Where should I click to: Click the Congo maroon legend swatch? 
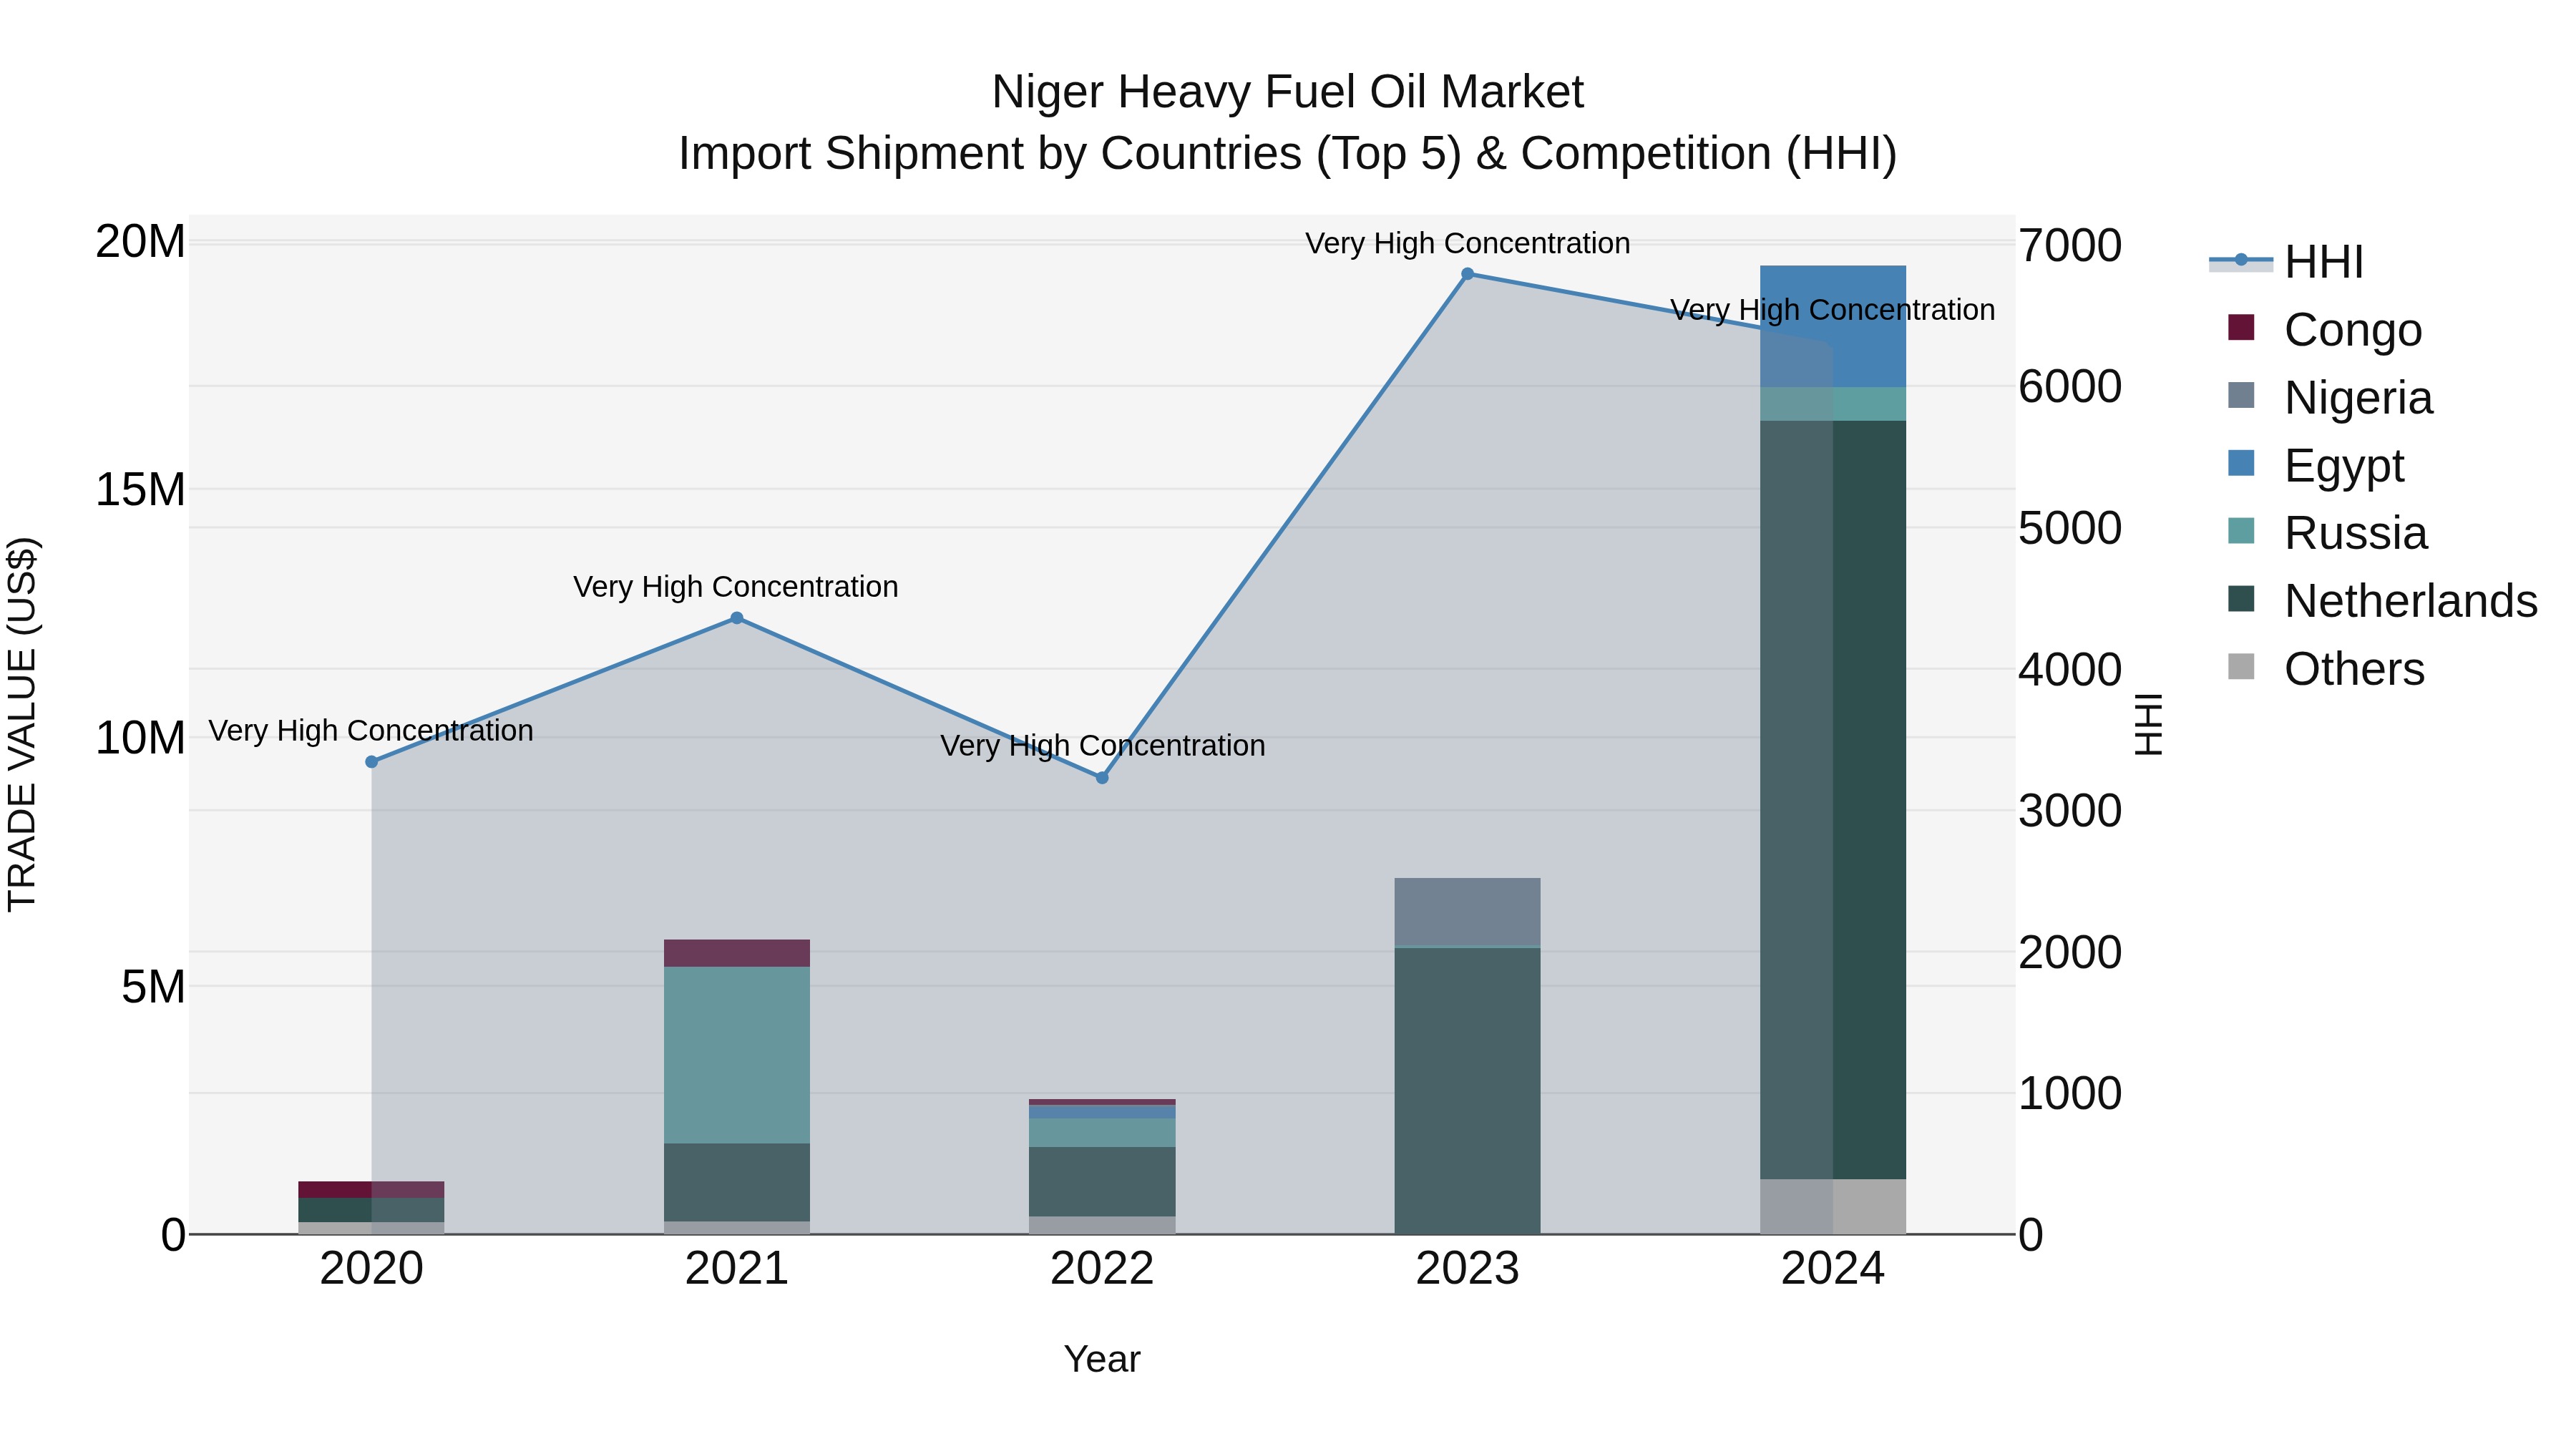coord(2241,327)
